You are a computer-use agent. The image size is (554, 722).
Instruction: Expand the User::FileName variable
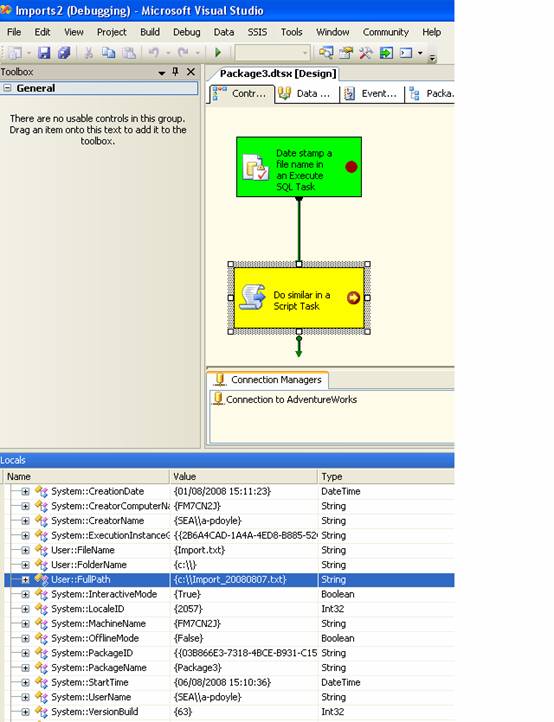[x=25, y=550]
